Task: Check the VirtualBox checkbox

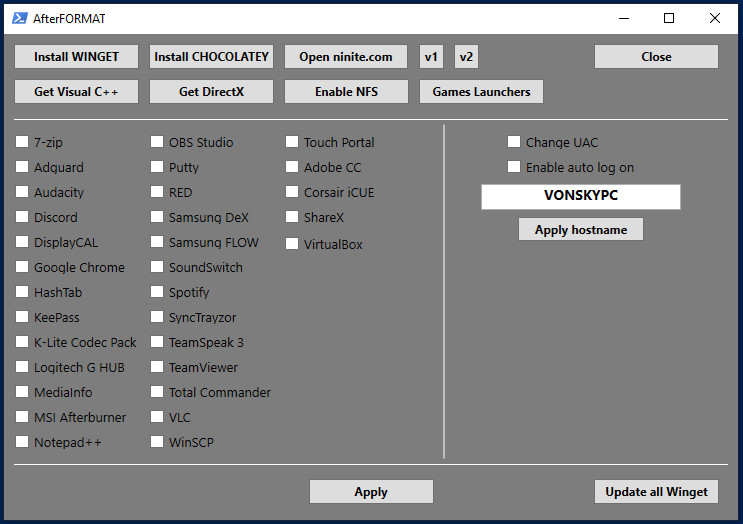Action: (x=292, y=244)
